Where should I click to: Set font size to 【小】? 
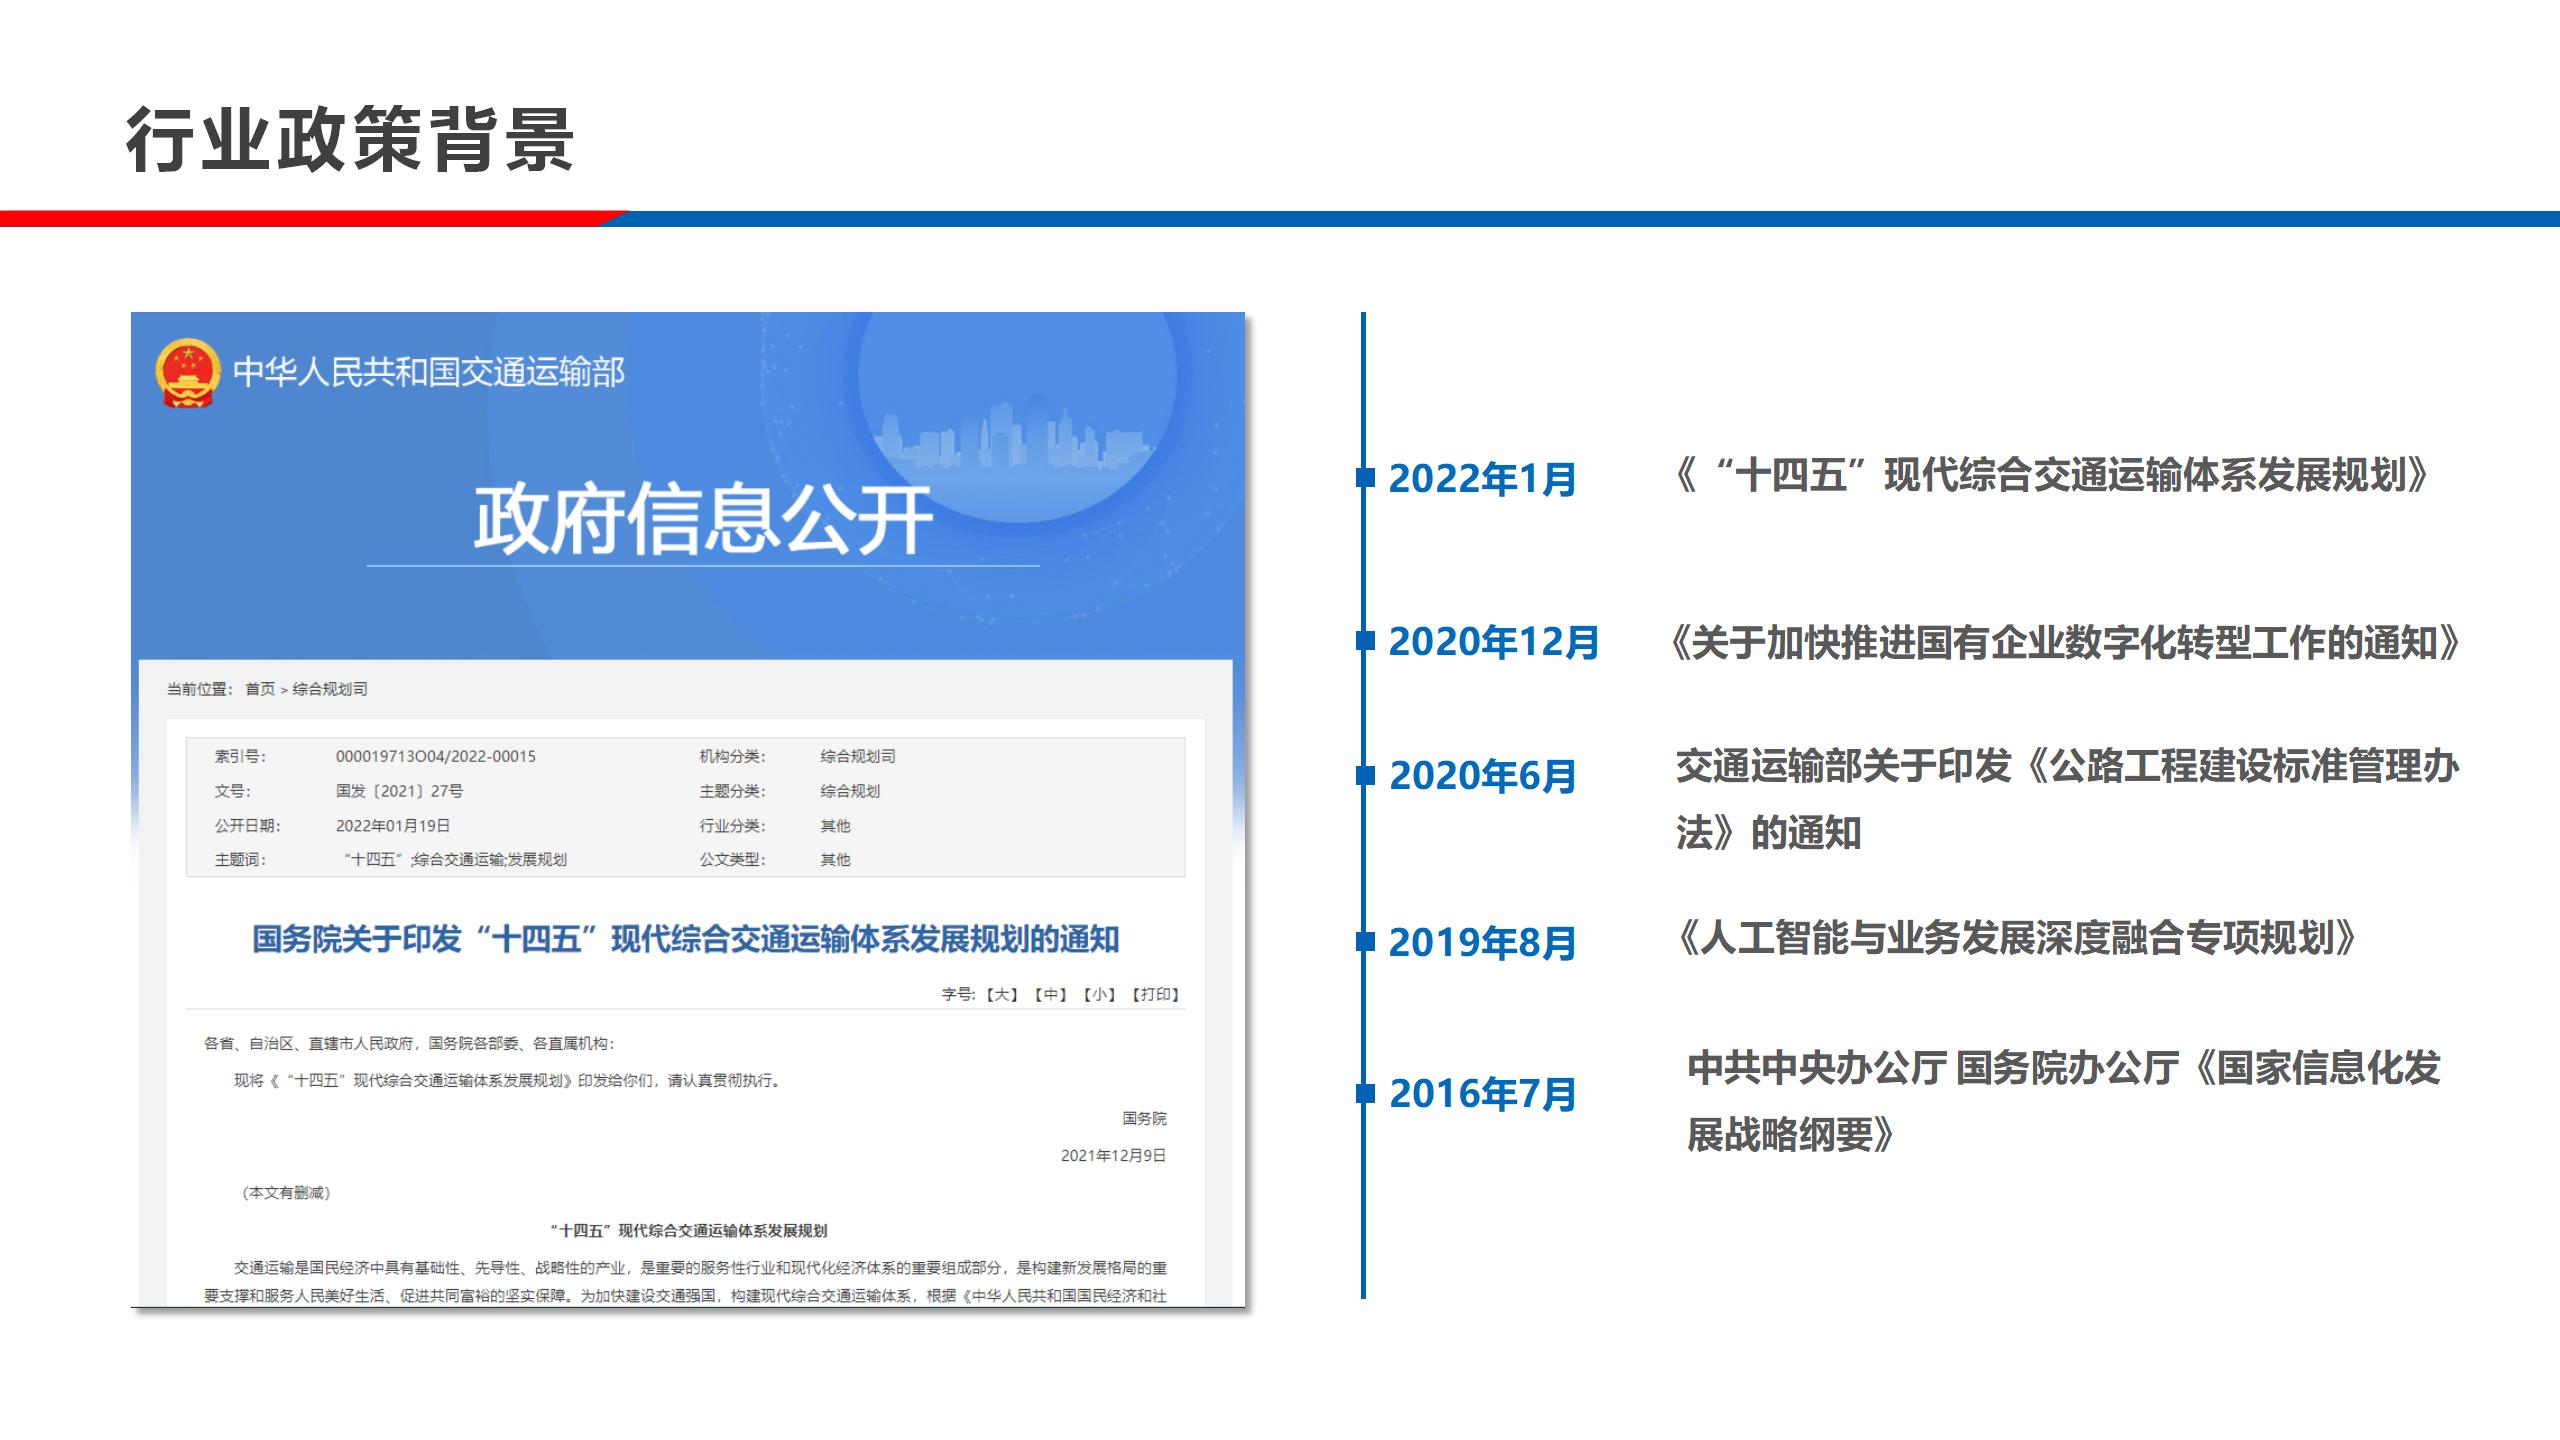[x=1100, y=995]
